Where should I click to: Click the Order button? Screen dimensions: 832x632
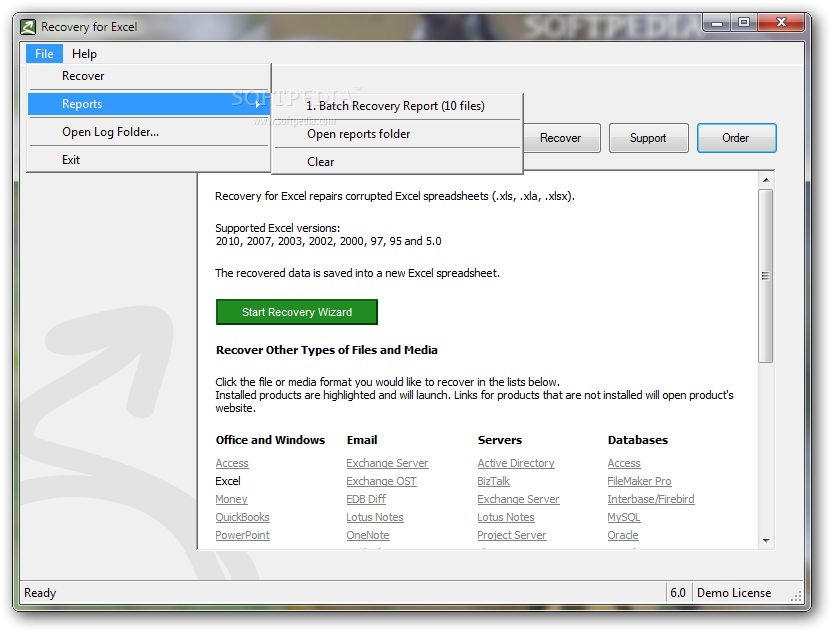coord(736,138)
